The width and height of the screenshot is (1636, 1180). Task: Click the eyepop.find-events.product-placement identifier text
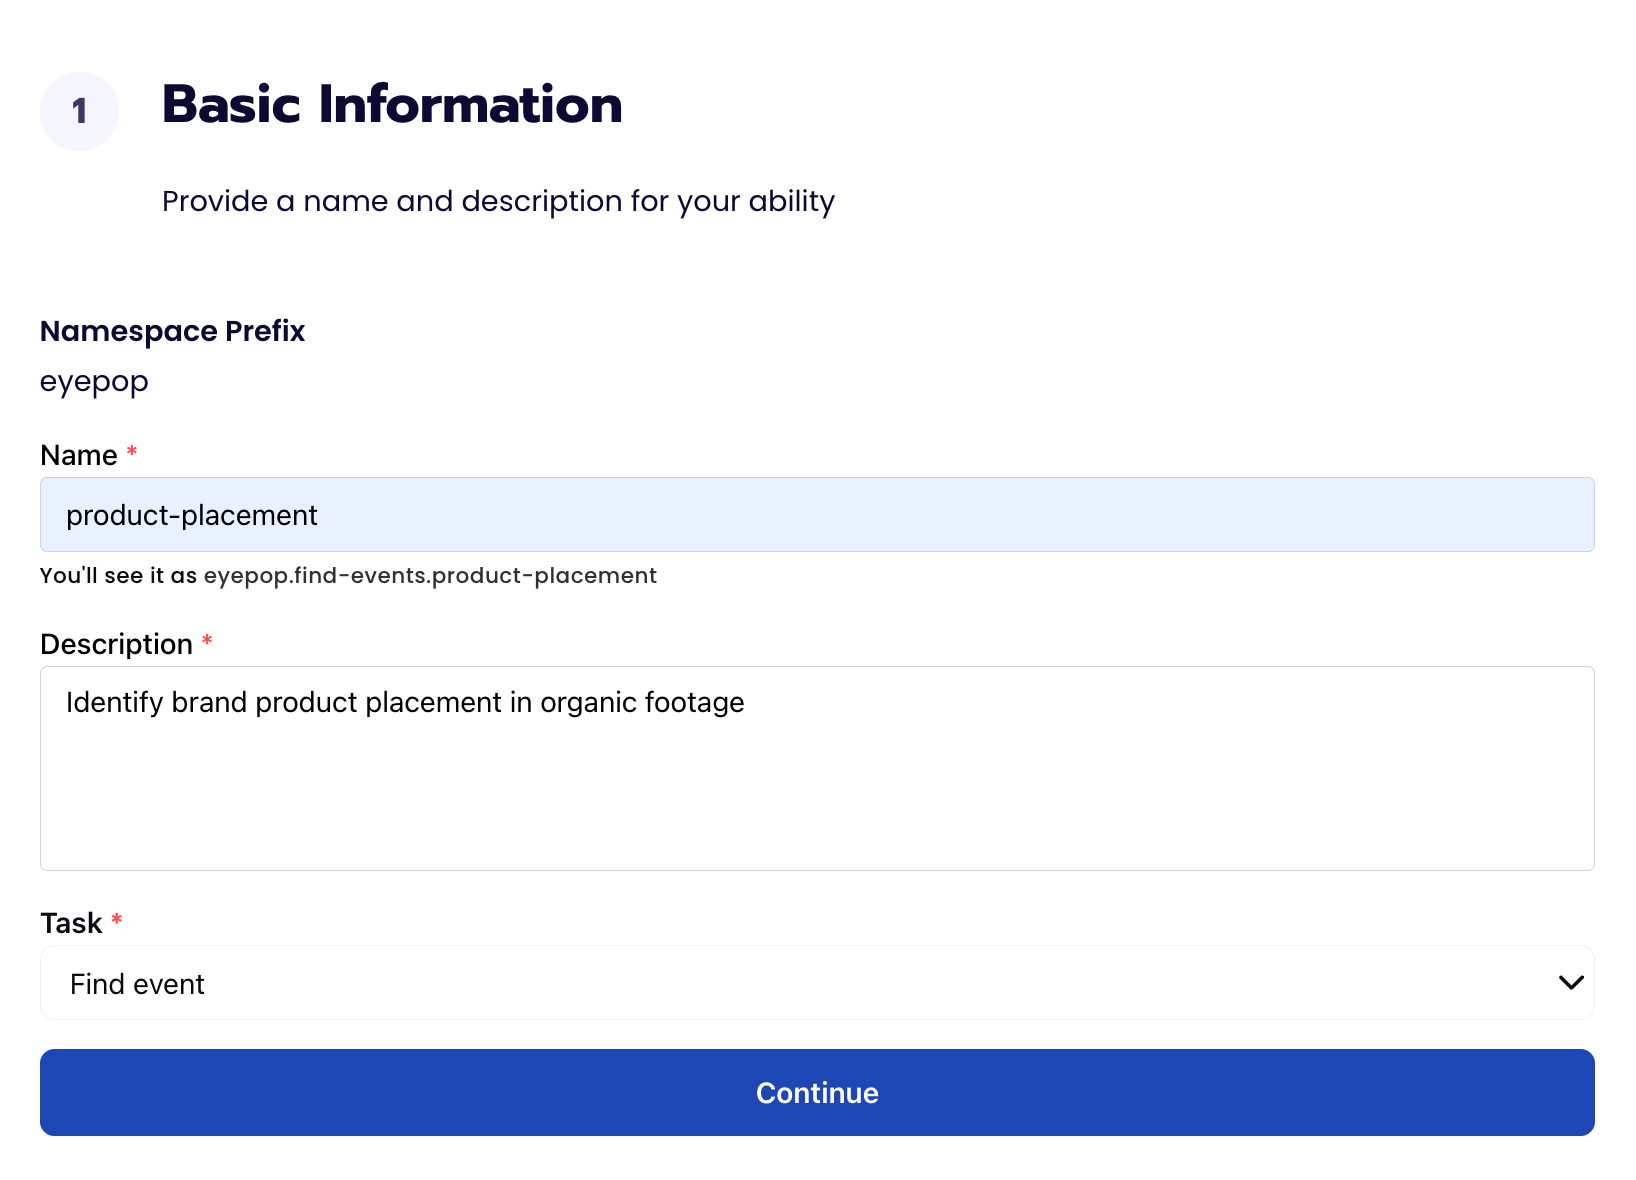[x=430, y=576]
